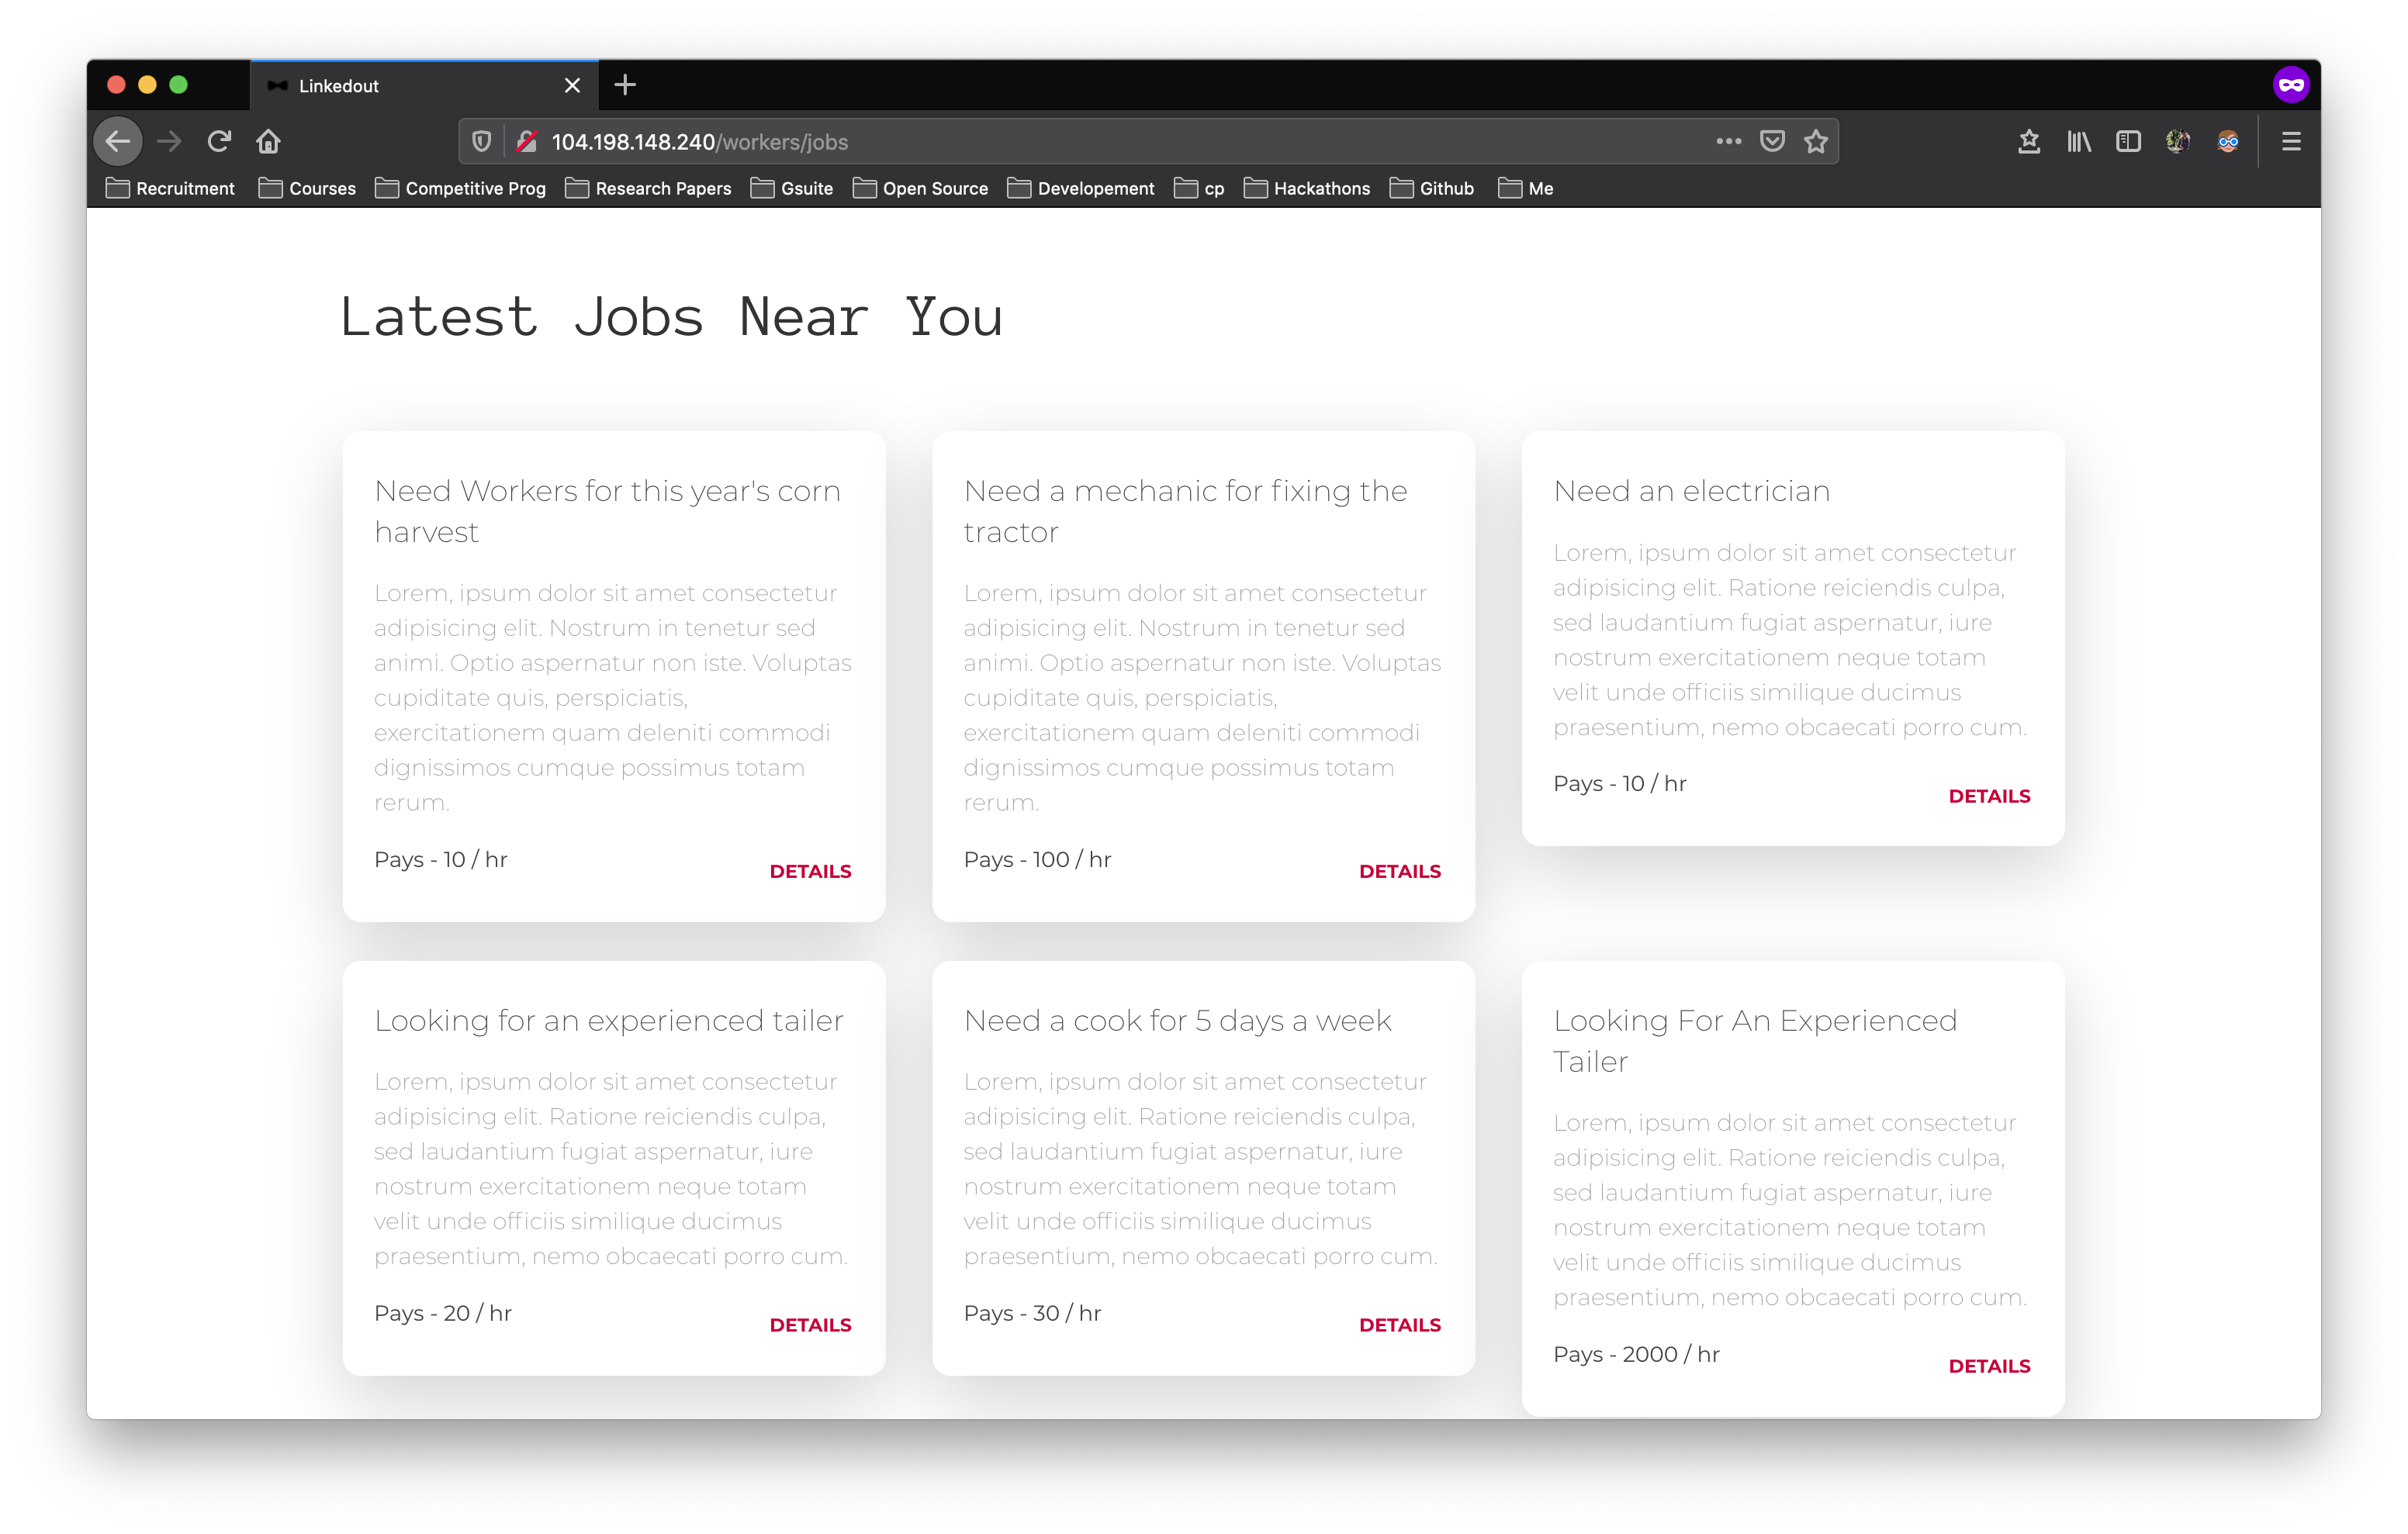Reload the page with the refresh icon
The width and height of the screenshot is (2408, 1534).
[219, 141]
